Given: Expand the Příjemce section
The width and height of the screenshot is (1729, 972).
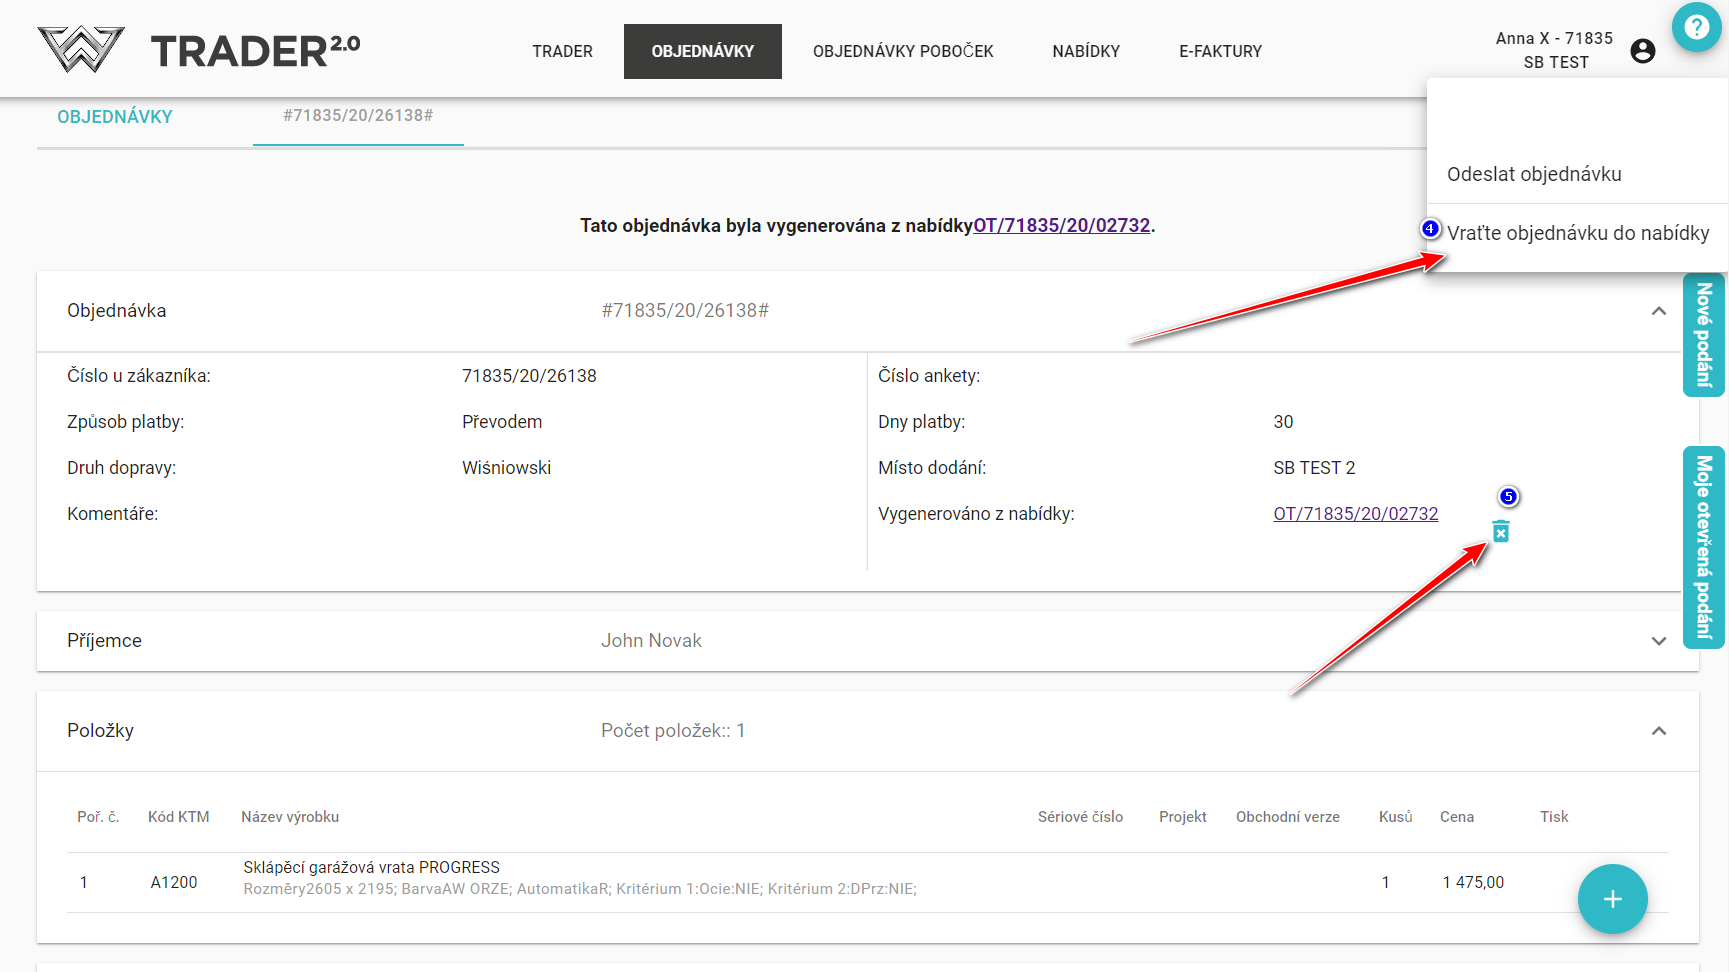Looking at the screenshot, I should pos(1658,641).
